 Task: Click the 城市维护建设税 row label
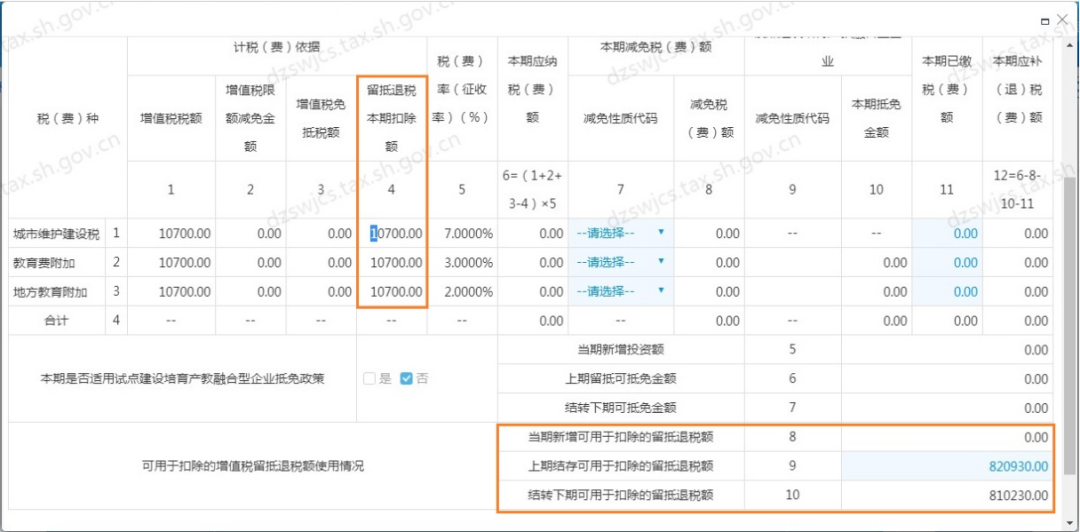56,234
